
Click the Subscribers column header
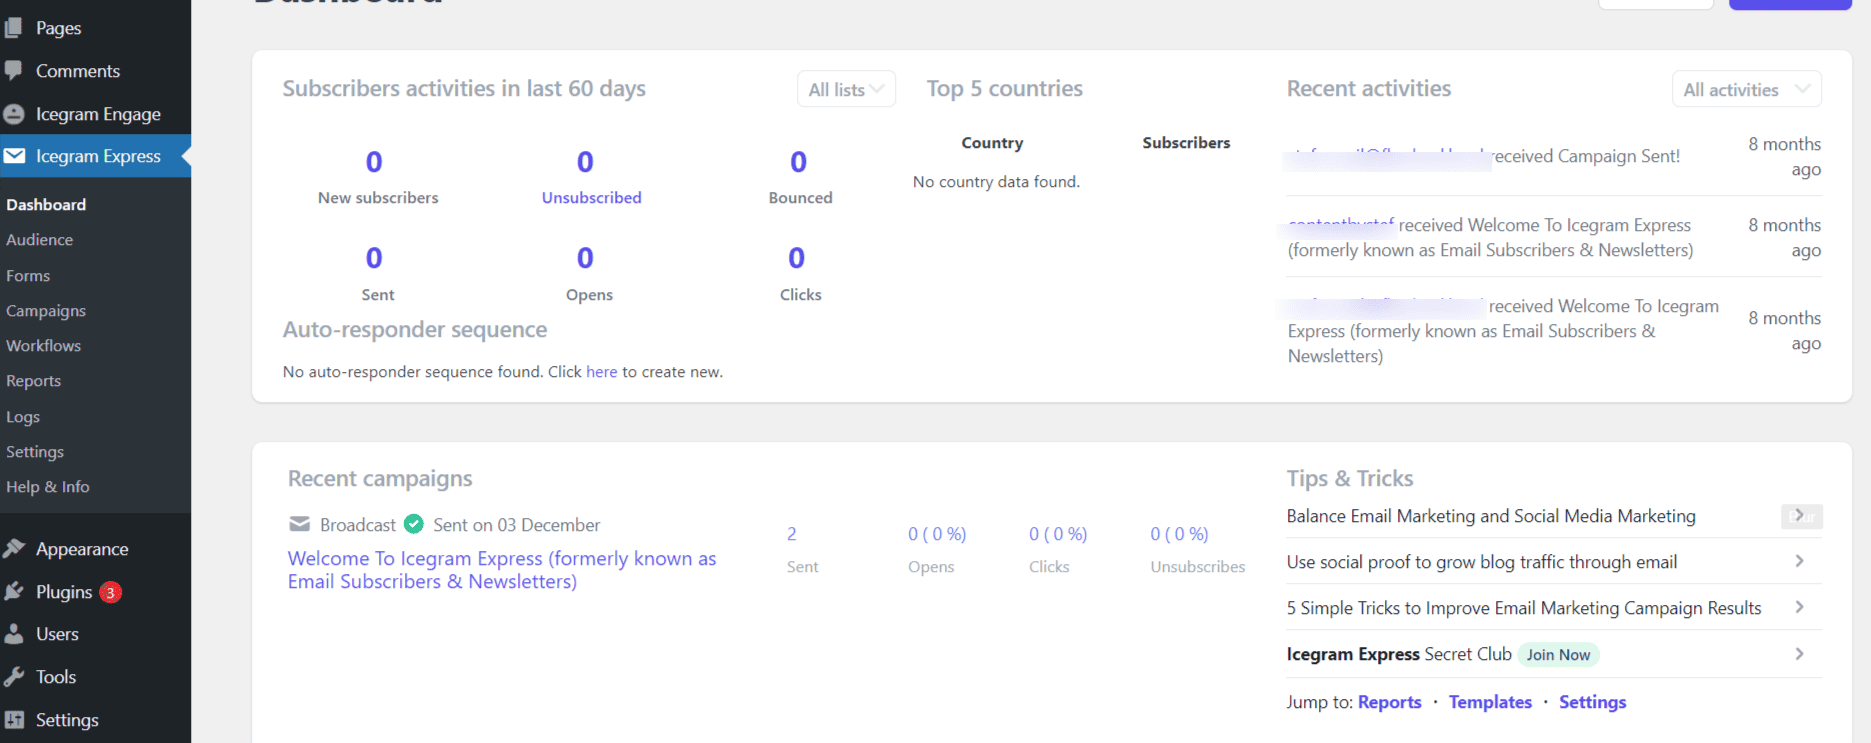(x=1186, y=143)
